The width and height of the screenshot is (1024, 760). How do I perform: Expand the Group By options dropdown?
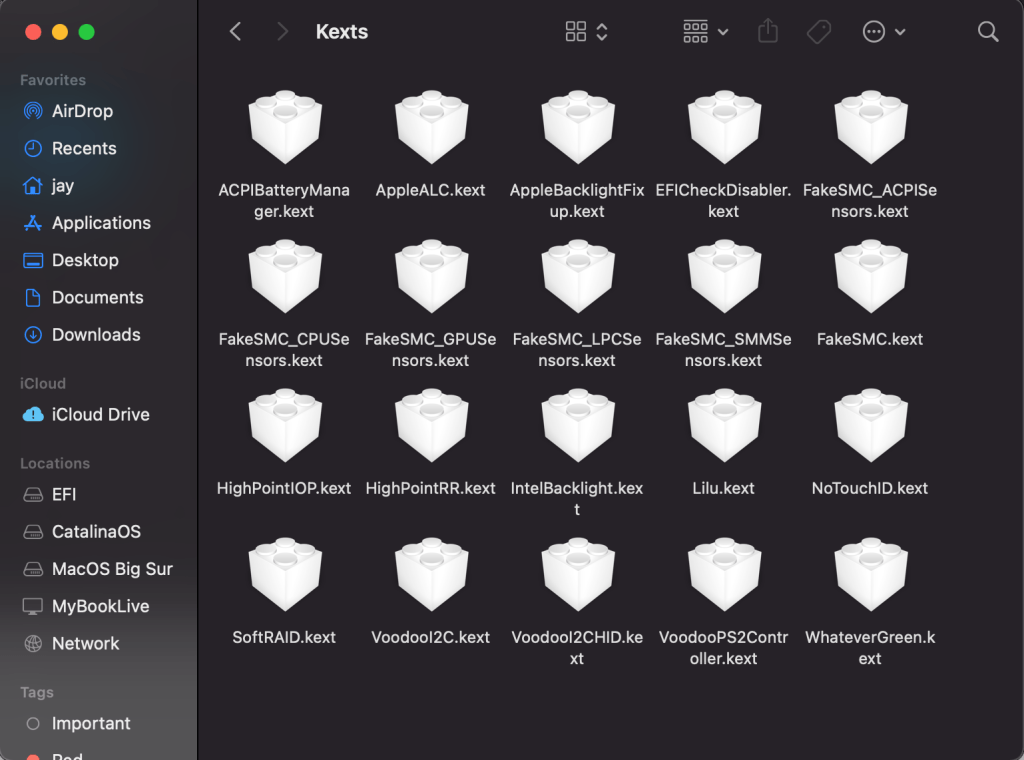[x=705, y=32]
